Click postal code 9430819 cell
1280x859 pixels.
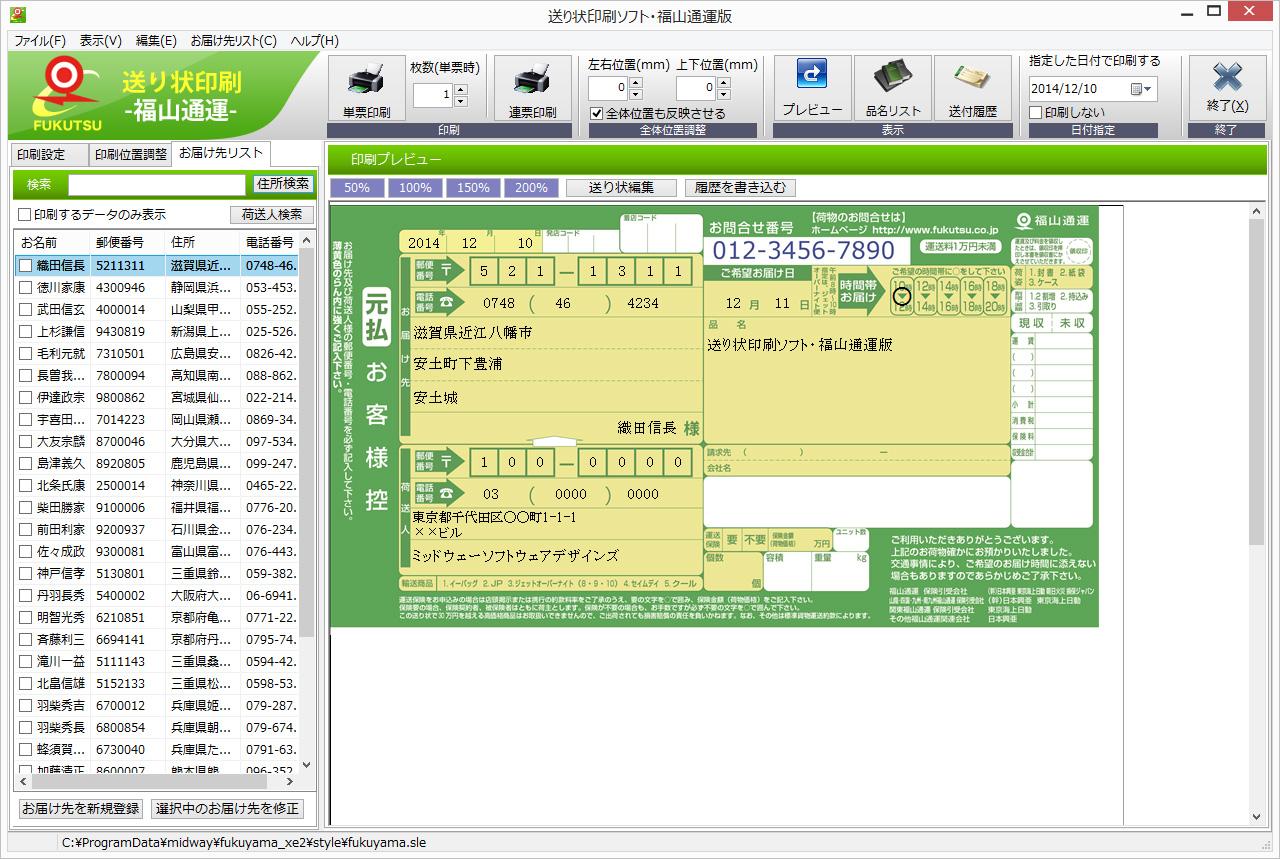coord(128,332)
